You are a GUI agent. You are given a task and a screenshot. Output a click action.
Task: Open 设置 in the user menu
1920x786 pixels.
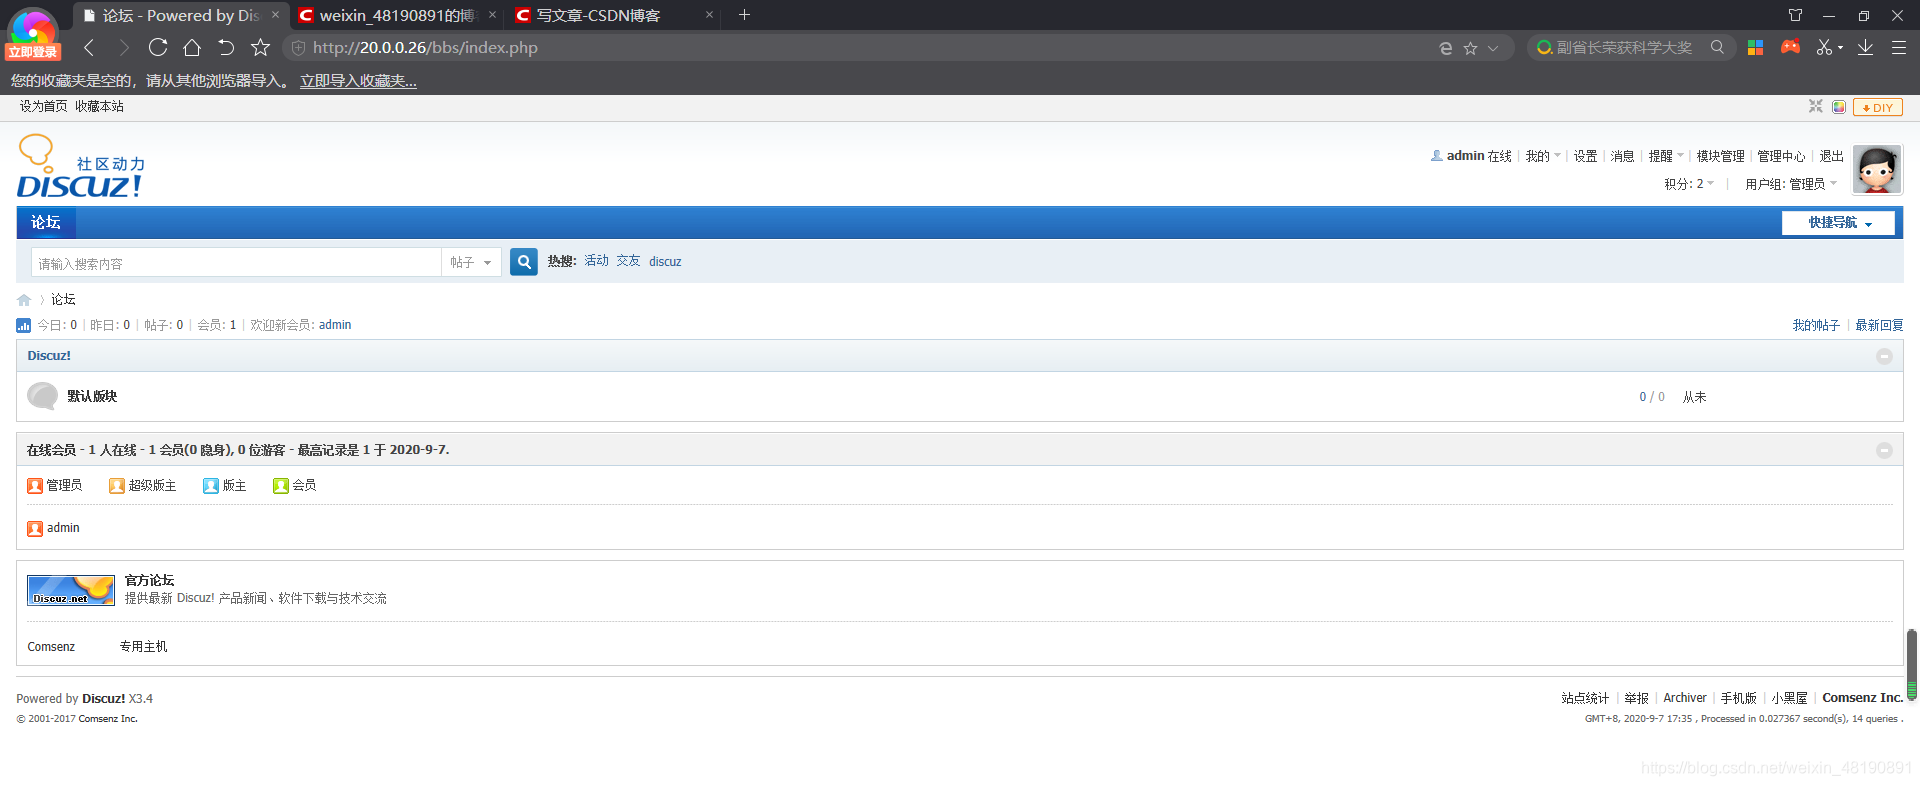point(1585,156)
